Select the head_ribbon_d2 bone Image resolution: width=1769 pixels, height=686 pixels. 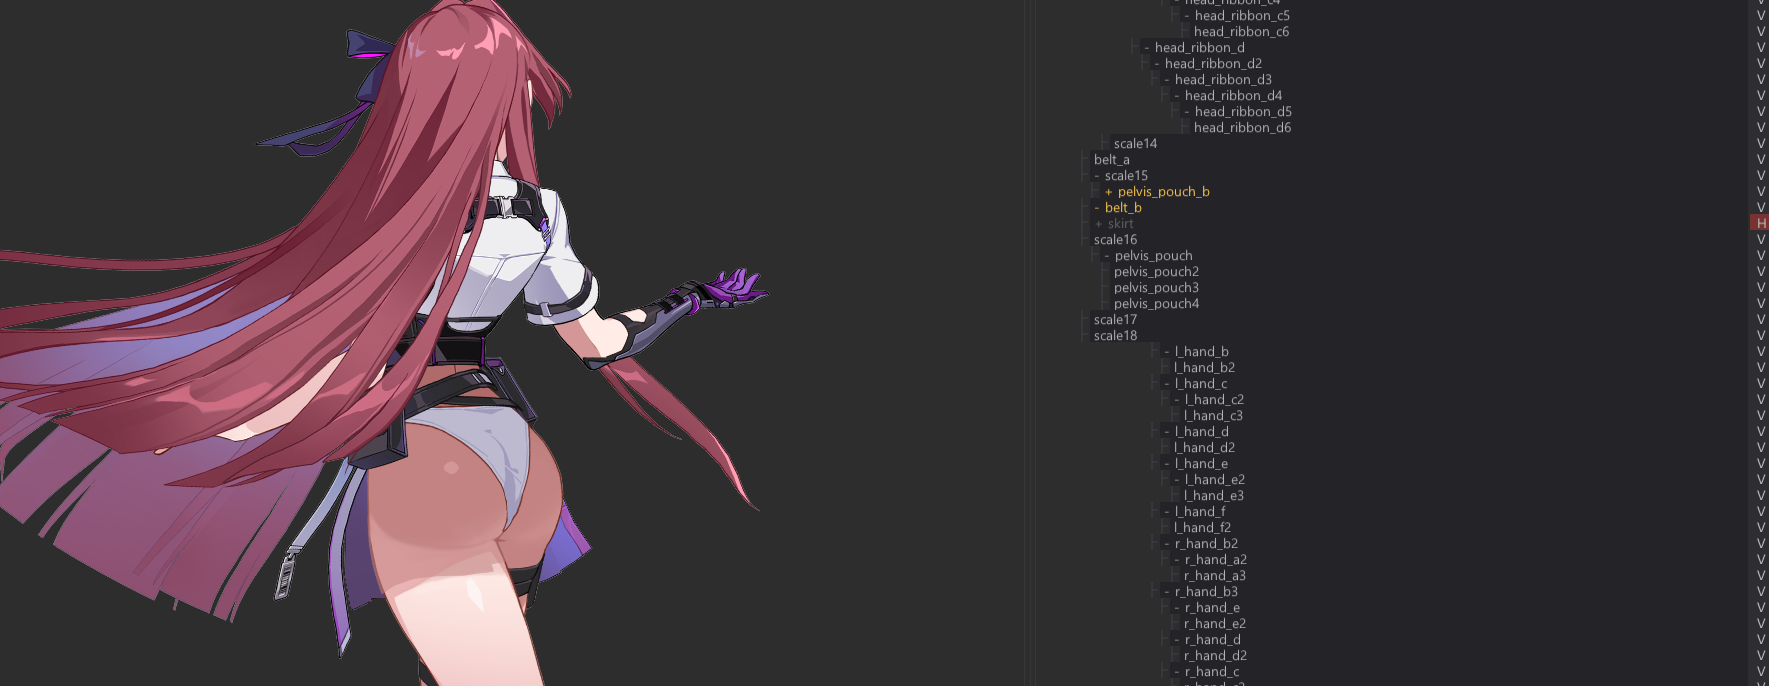pos(1213,63)
